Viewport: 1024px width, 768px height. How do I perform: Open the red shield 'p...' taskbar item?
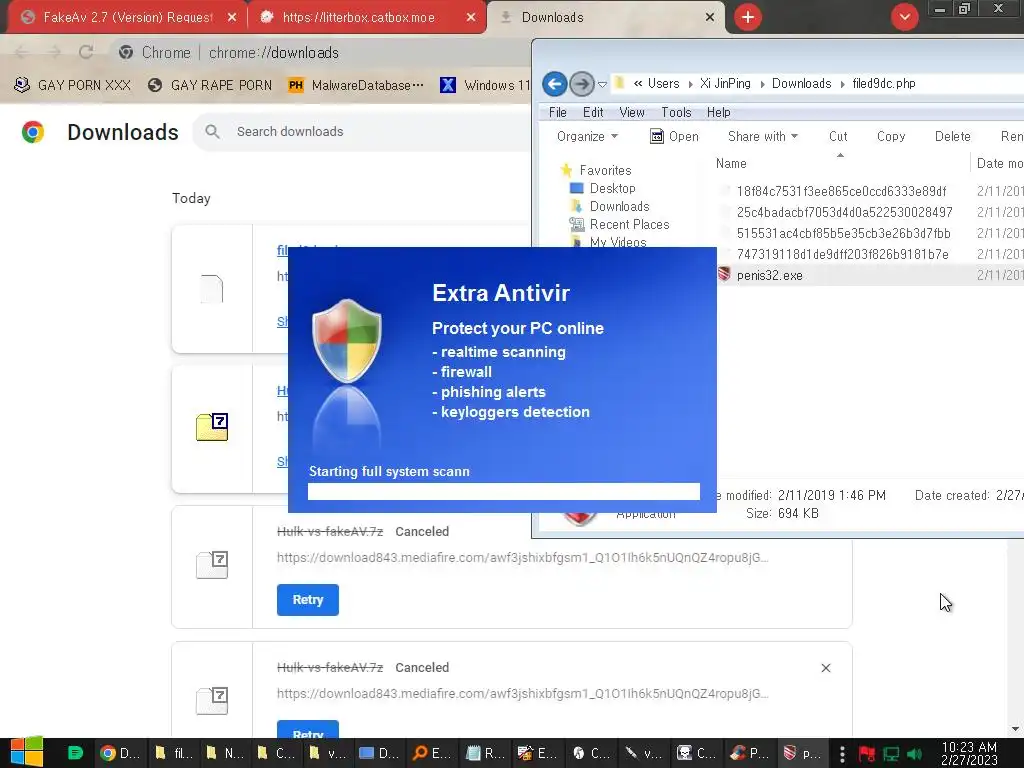pyautogui.click(x=801, y=753)
